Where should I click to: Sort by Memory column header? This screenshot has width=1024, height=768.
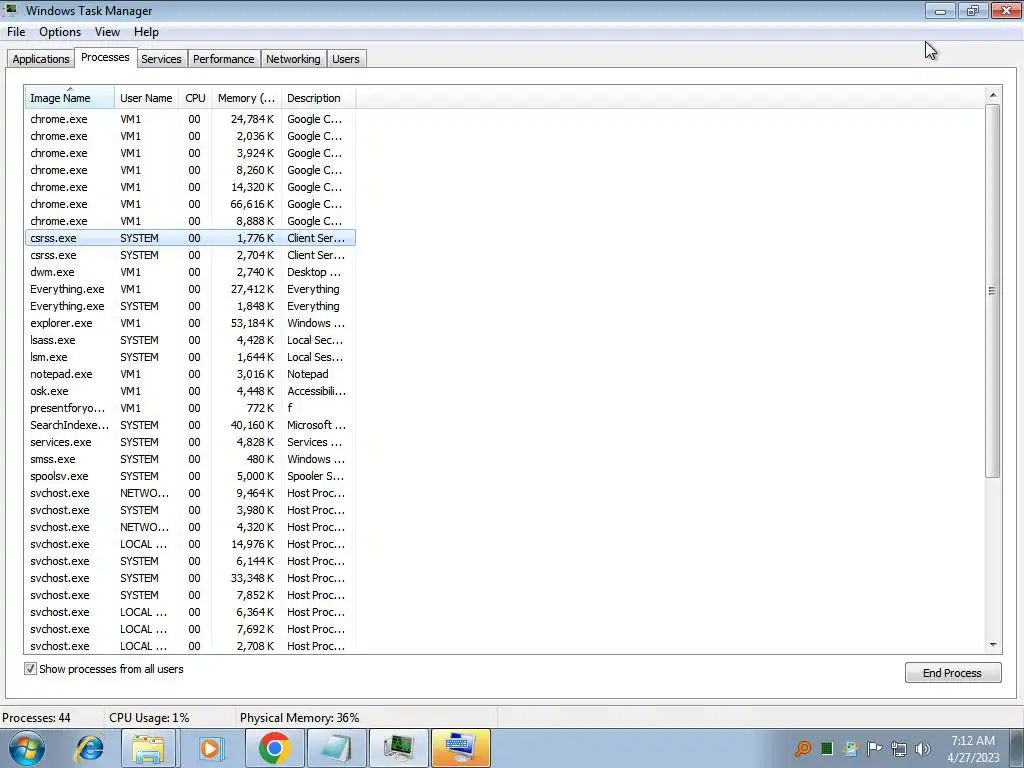click(246, 98)
